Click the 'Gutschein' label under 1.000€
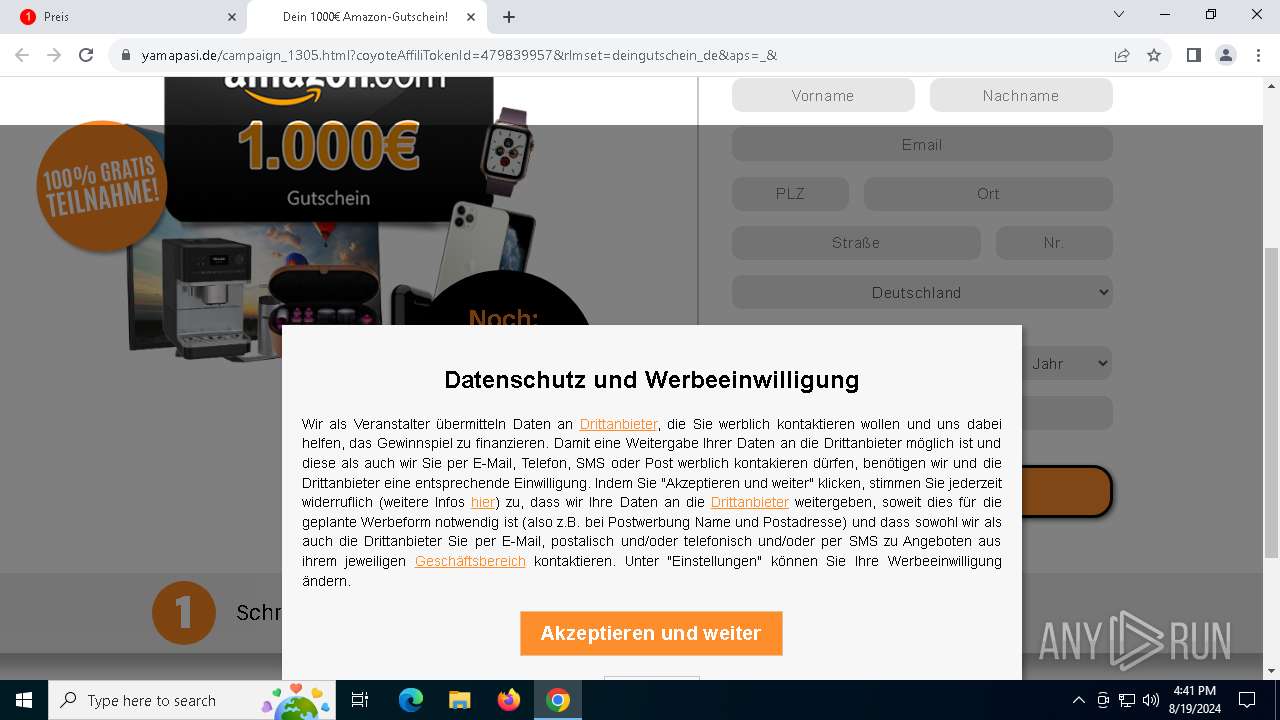 coord(328,198)
